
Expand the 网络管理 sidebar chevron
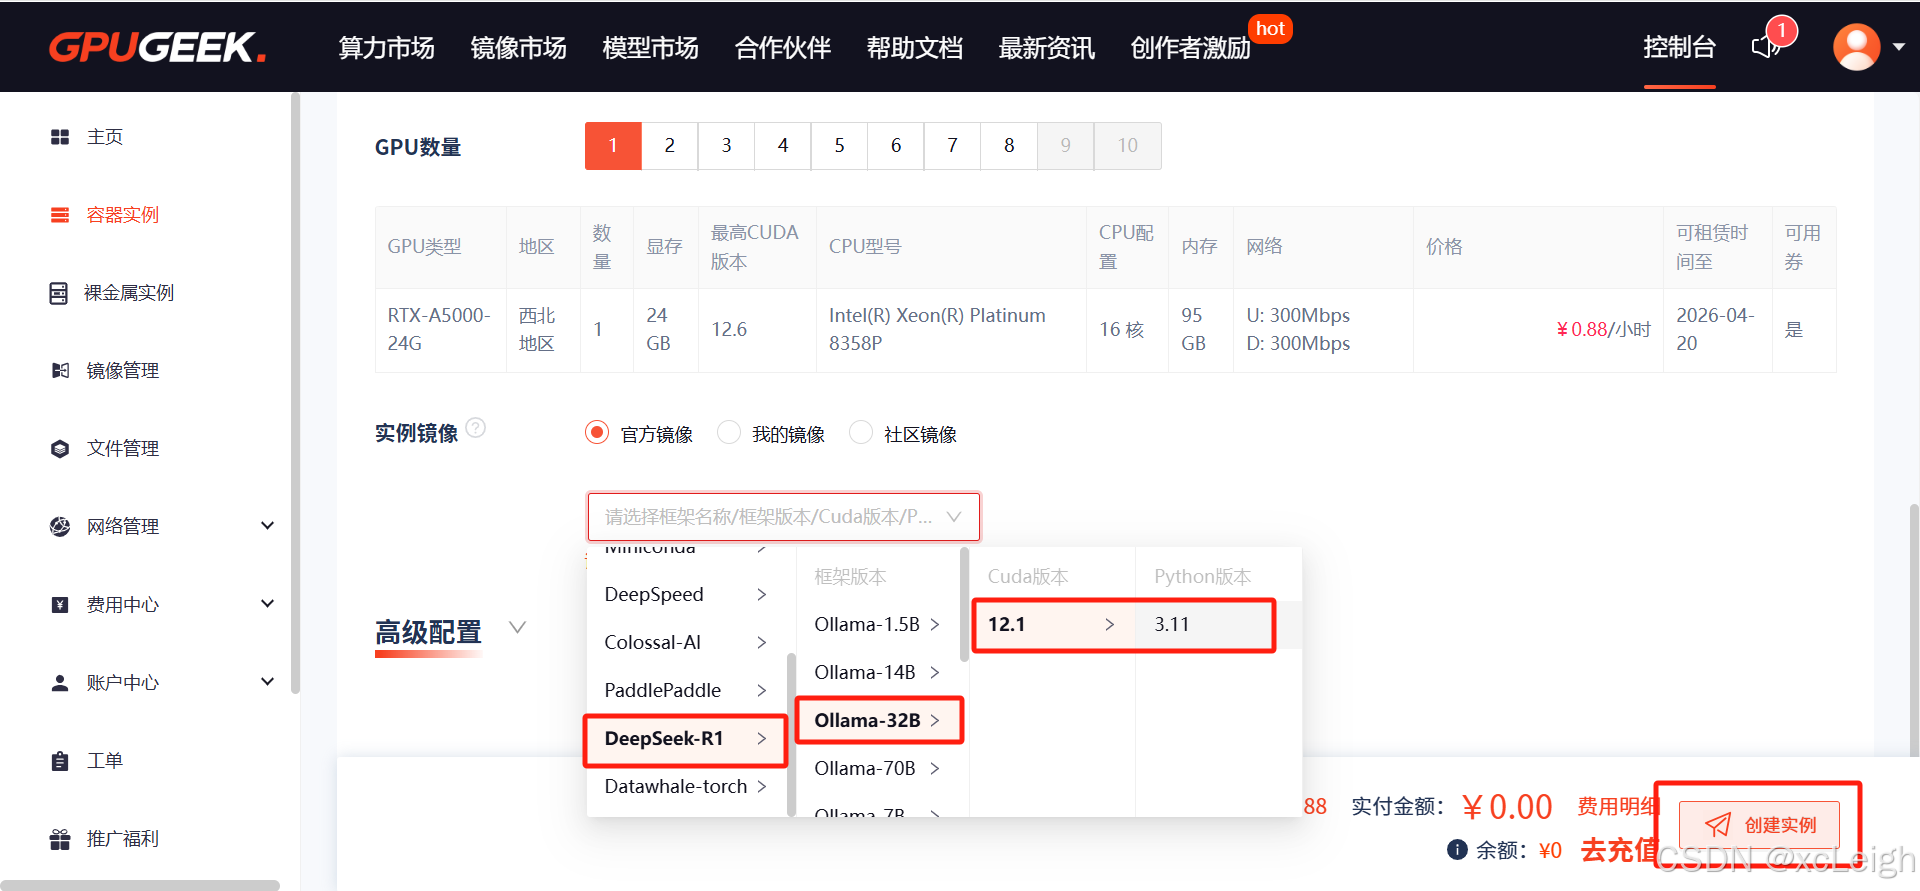(x=267, y=526)
